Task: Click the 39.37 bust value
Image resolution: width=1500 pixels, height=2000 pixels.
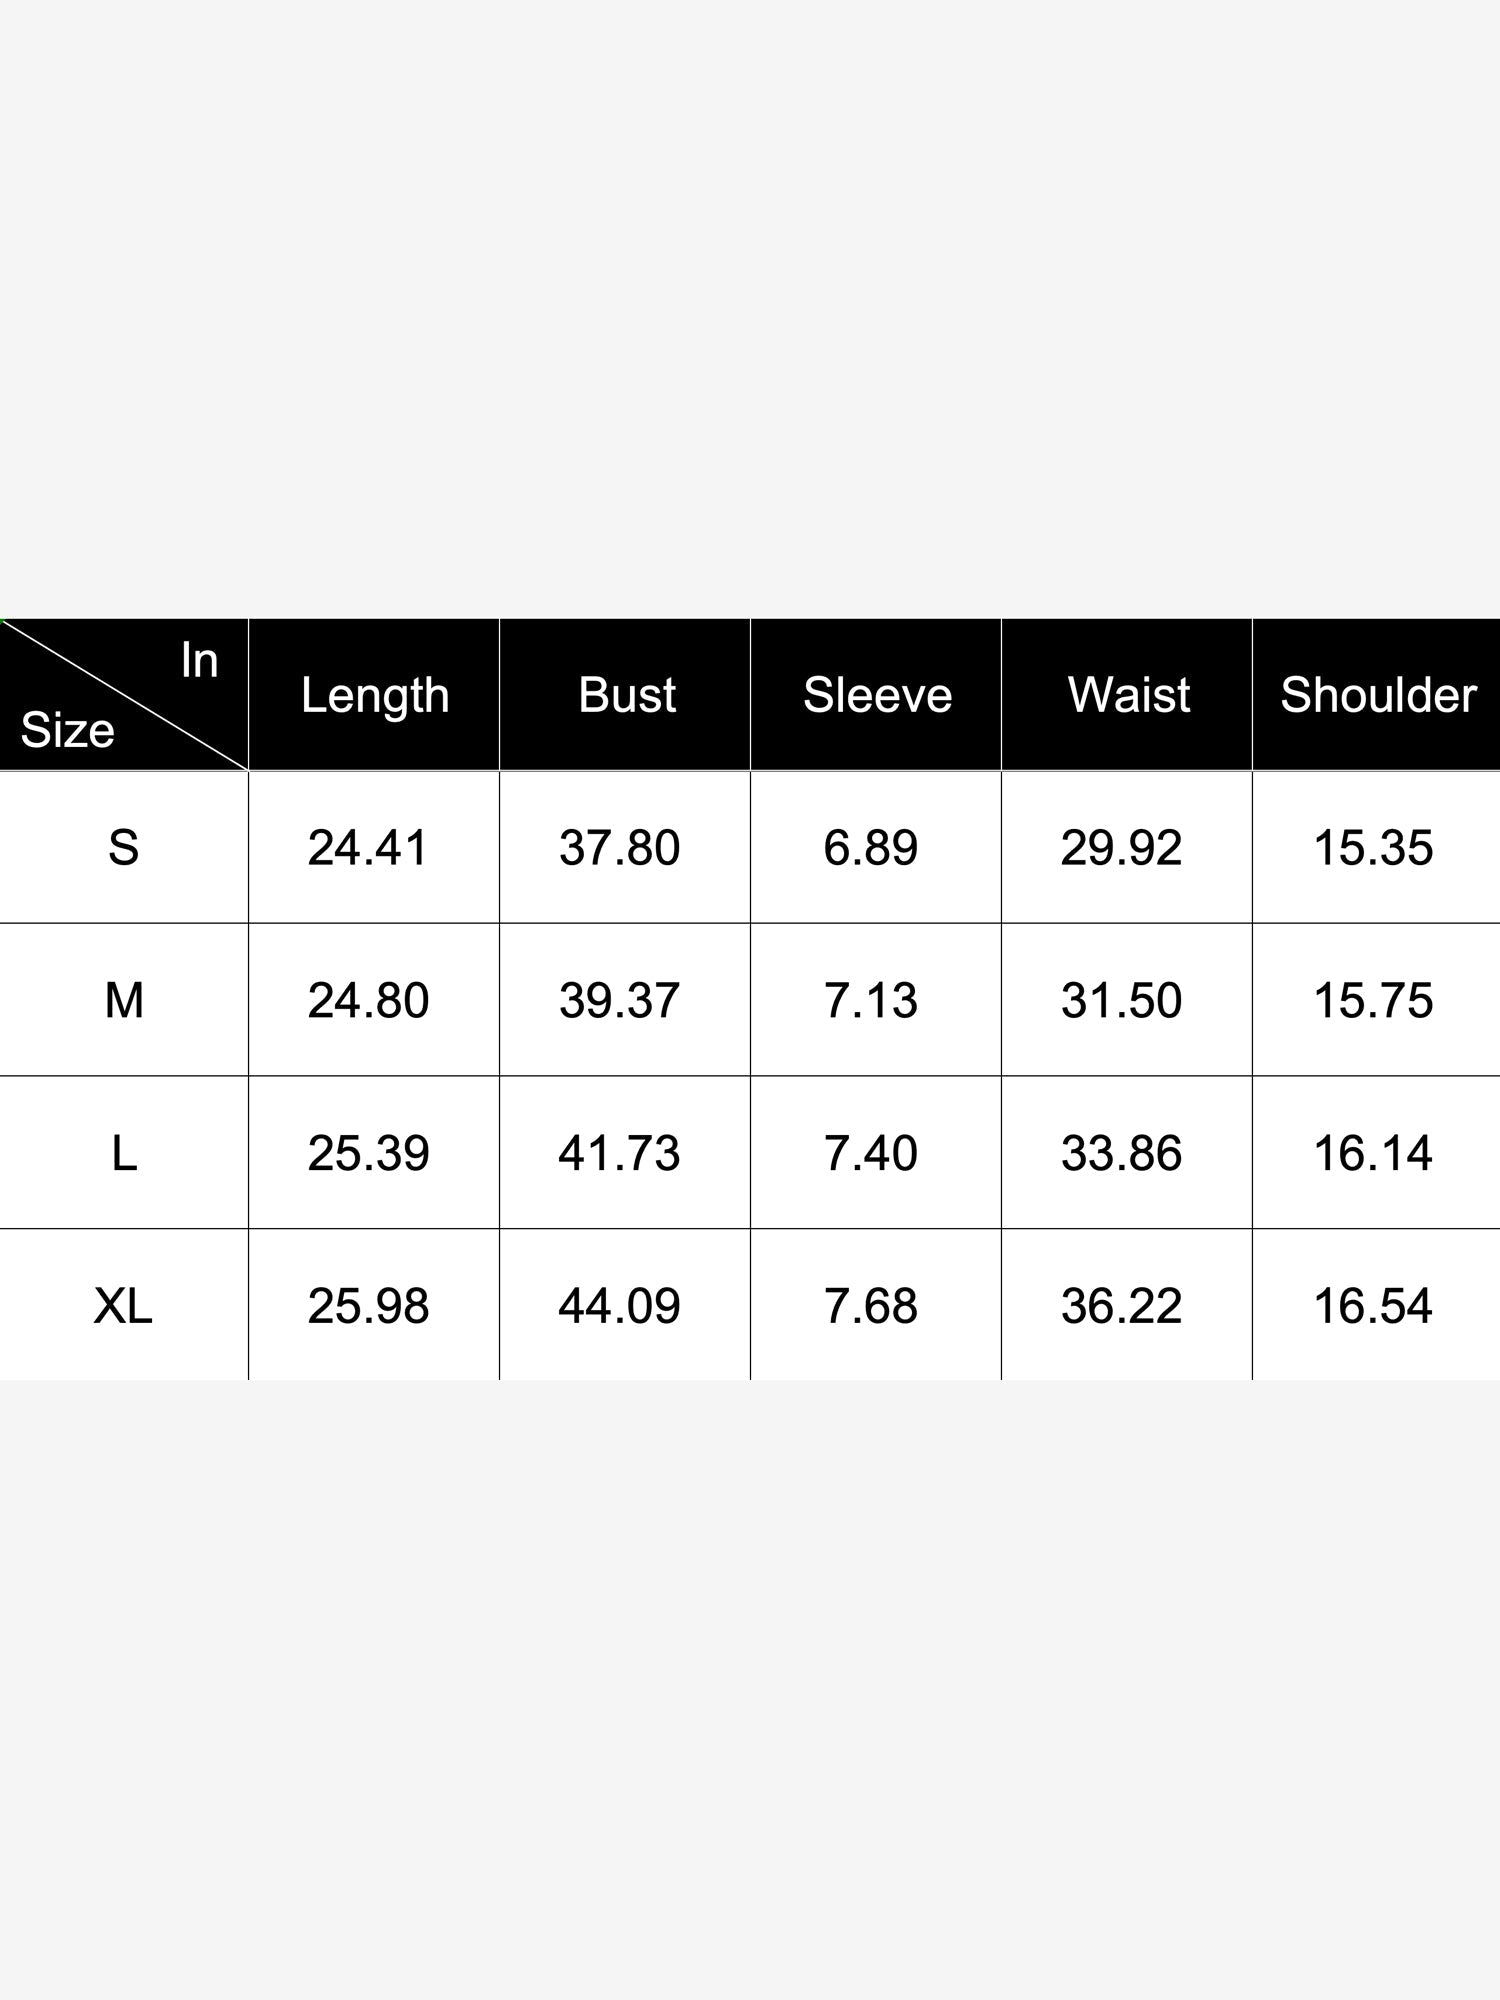Action: point(619,1000)
